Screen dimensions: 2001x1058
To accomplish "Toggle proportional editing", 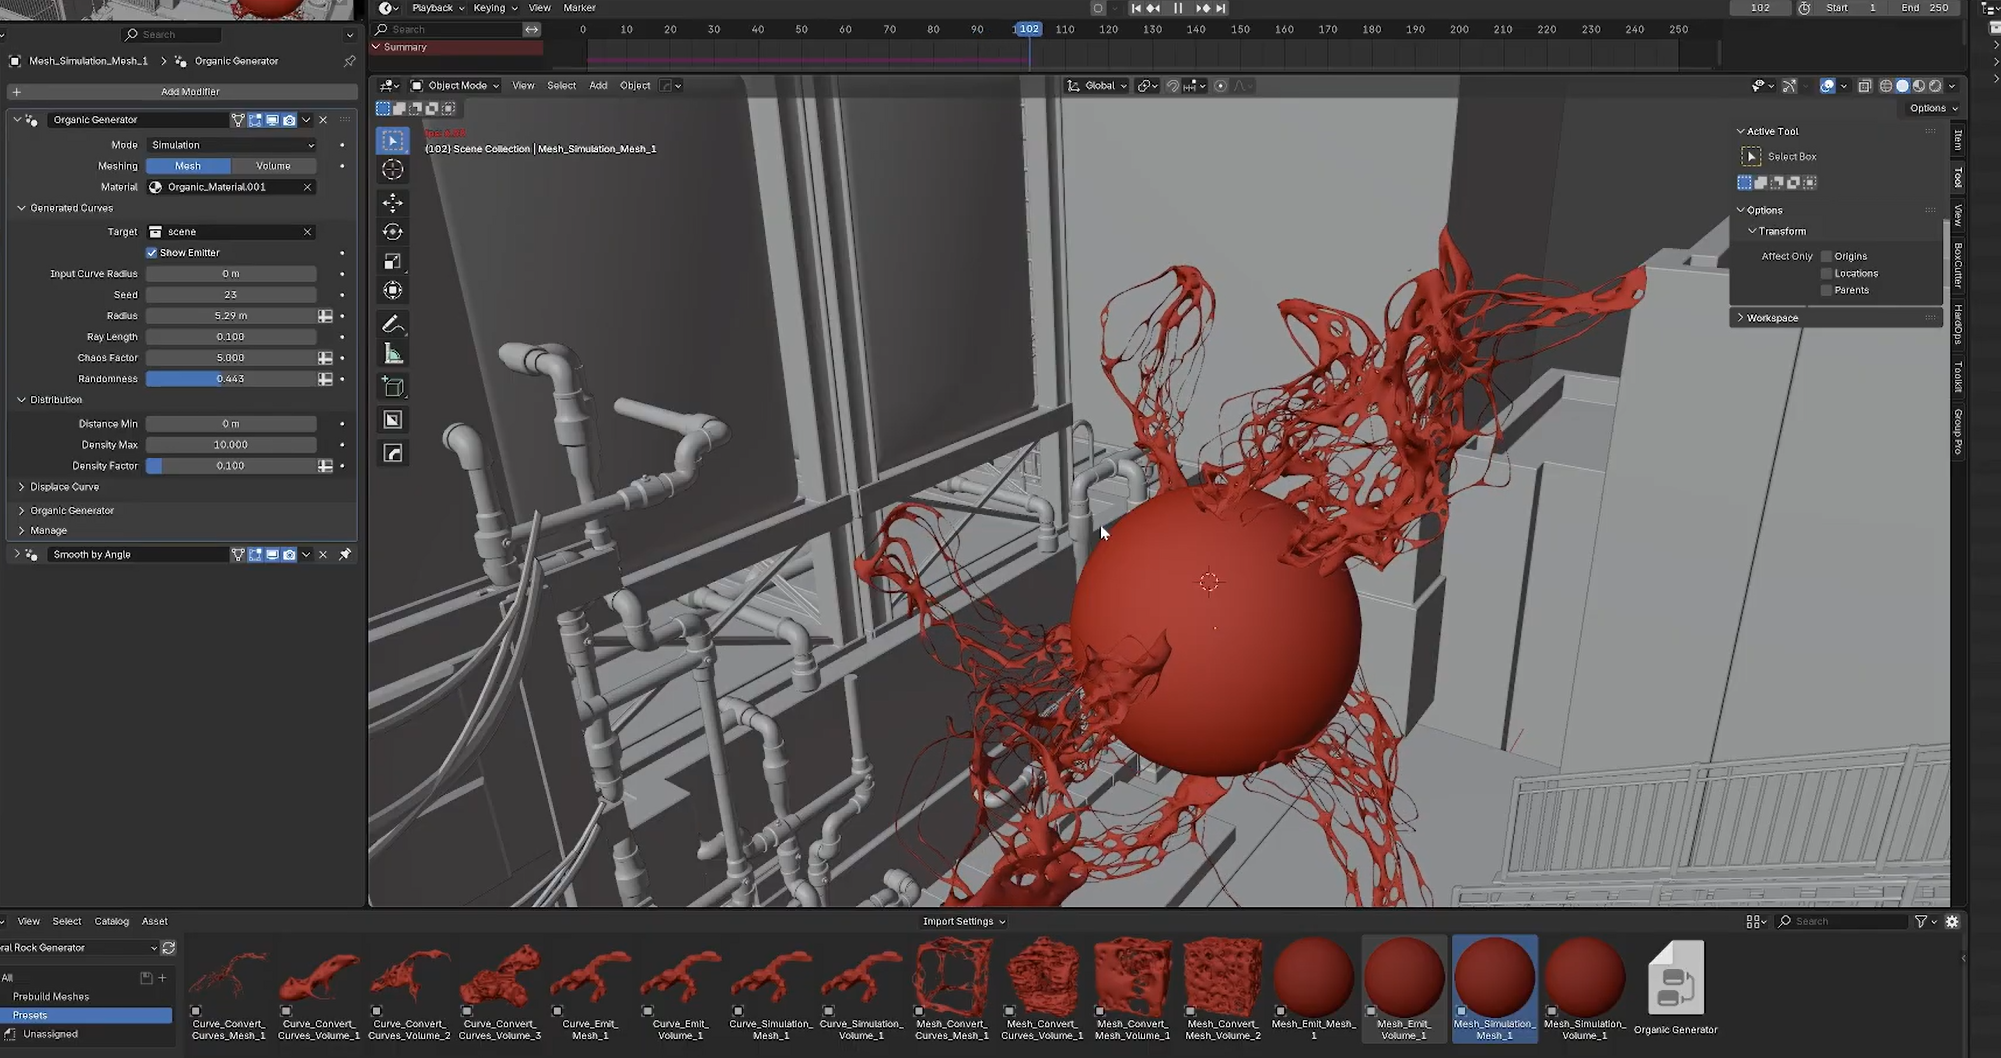I will 1220,86.
